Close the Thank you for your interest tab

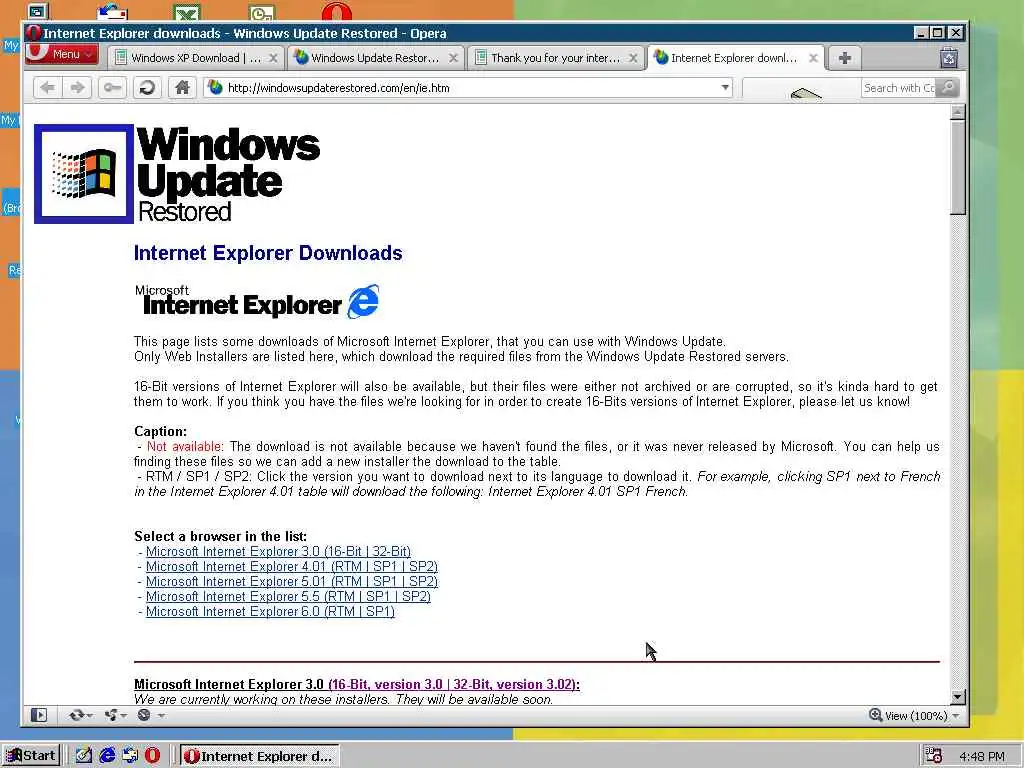tap(633, 58)
